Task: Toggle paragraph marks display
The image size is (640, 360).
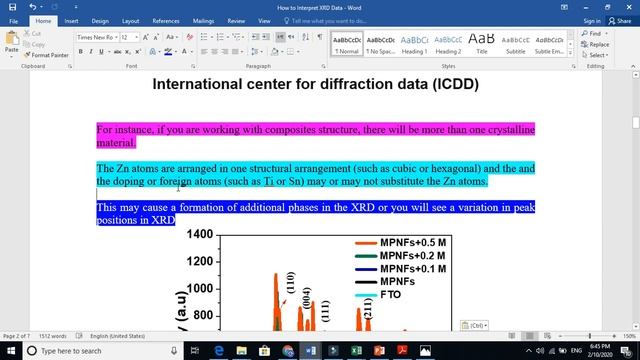Action: point(320,37)
